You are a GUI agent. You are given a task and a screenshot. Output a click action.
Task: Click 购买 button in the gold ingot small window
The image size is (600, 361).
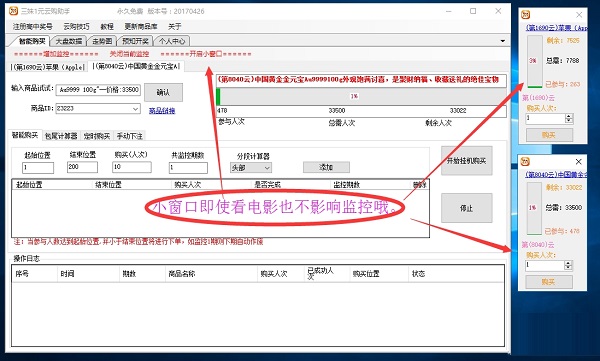[x=549, y=282]
